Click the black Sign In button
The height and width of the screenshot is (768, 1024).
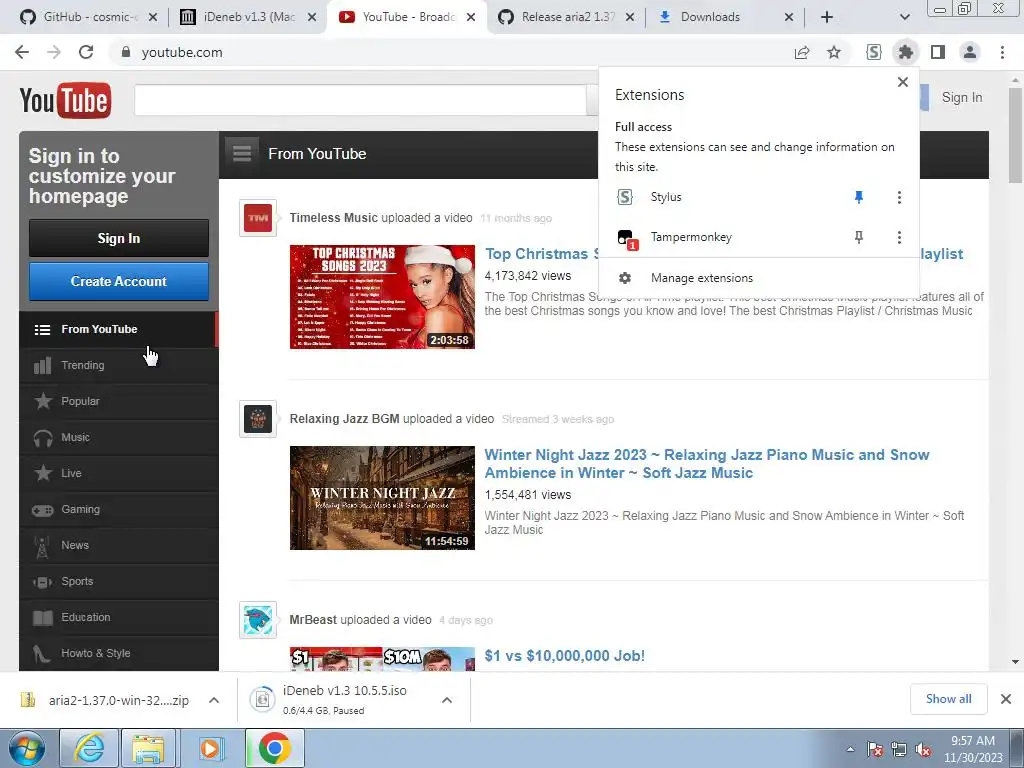click(119, 238)
